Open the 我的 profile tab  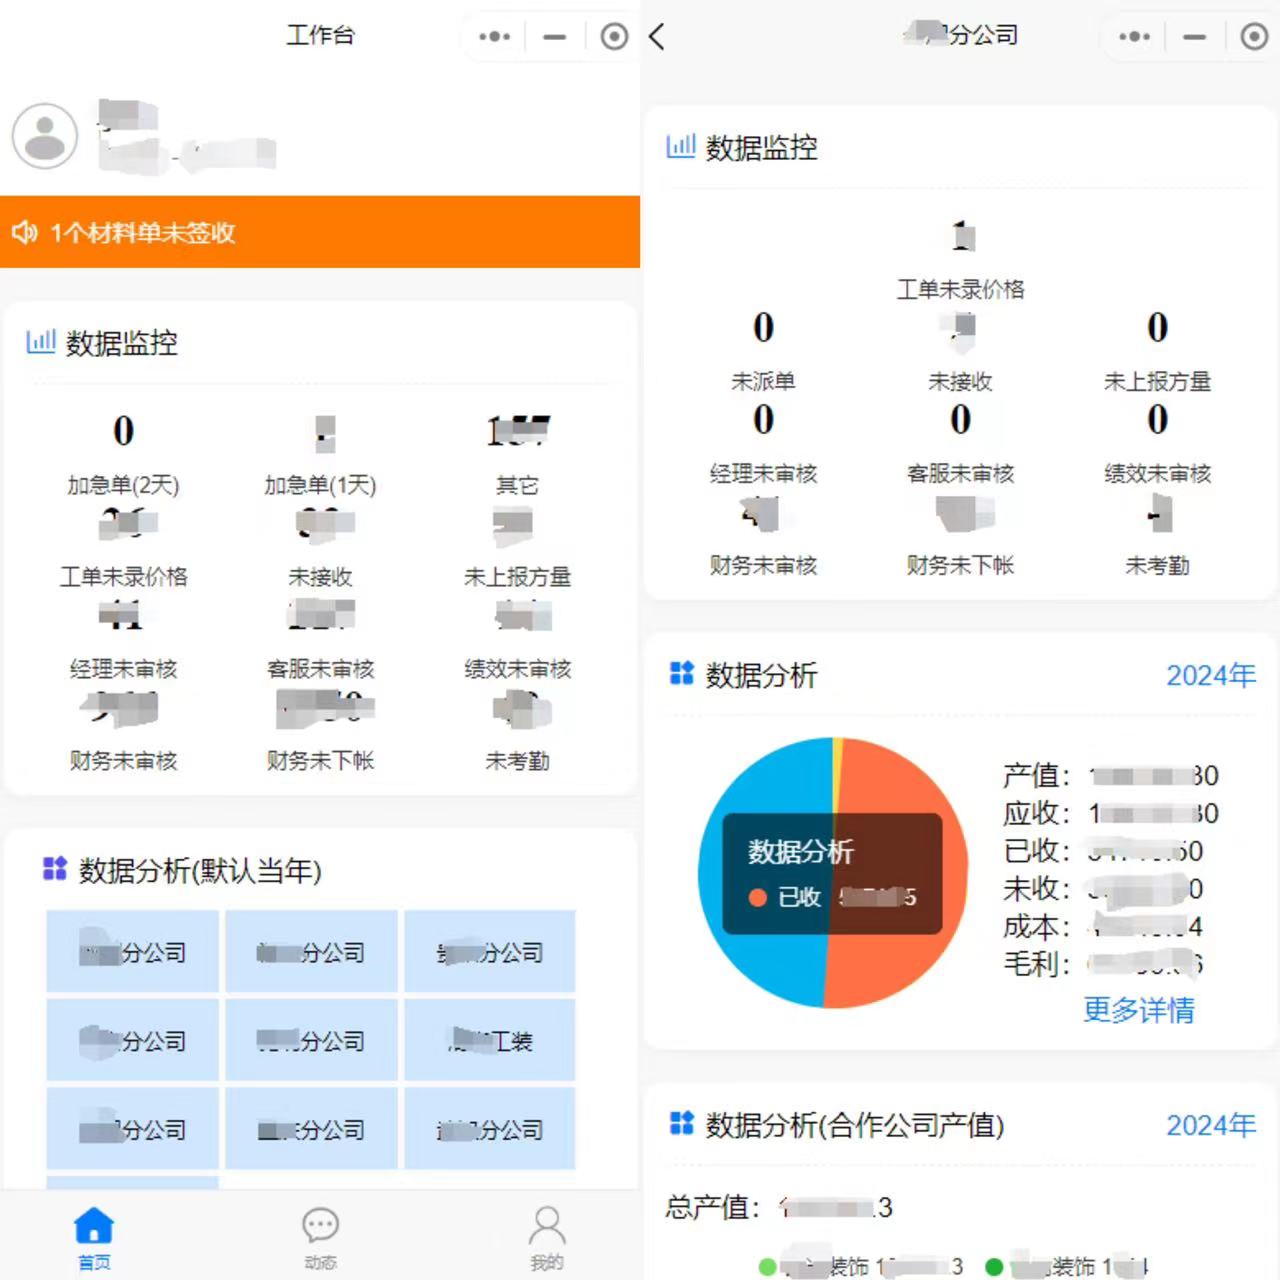pyautogui.click(x=546, y=1236)
